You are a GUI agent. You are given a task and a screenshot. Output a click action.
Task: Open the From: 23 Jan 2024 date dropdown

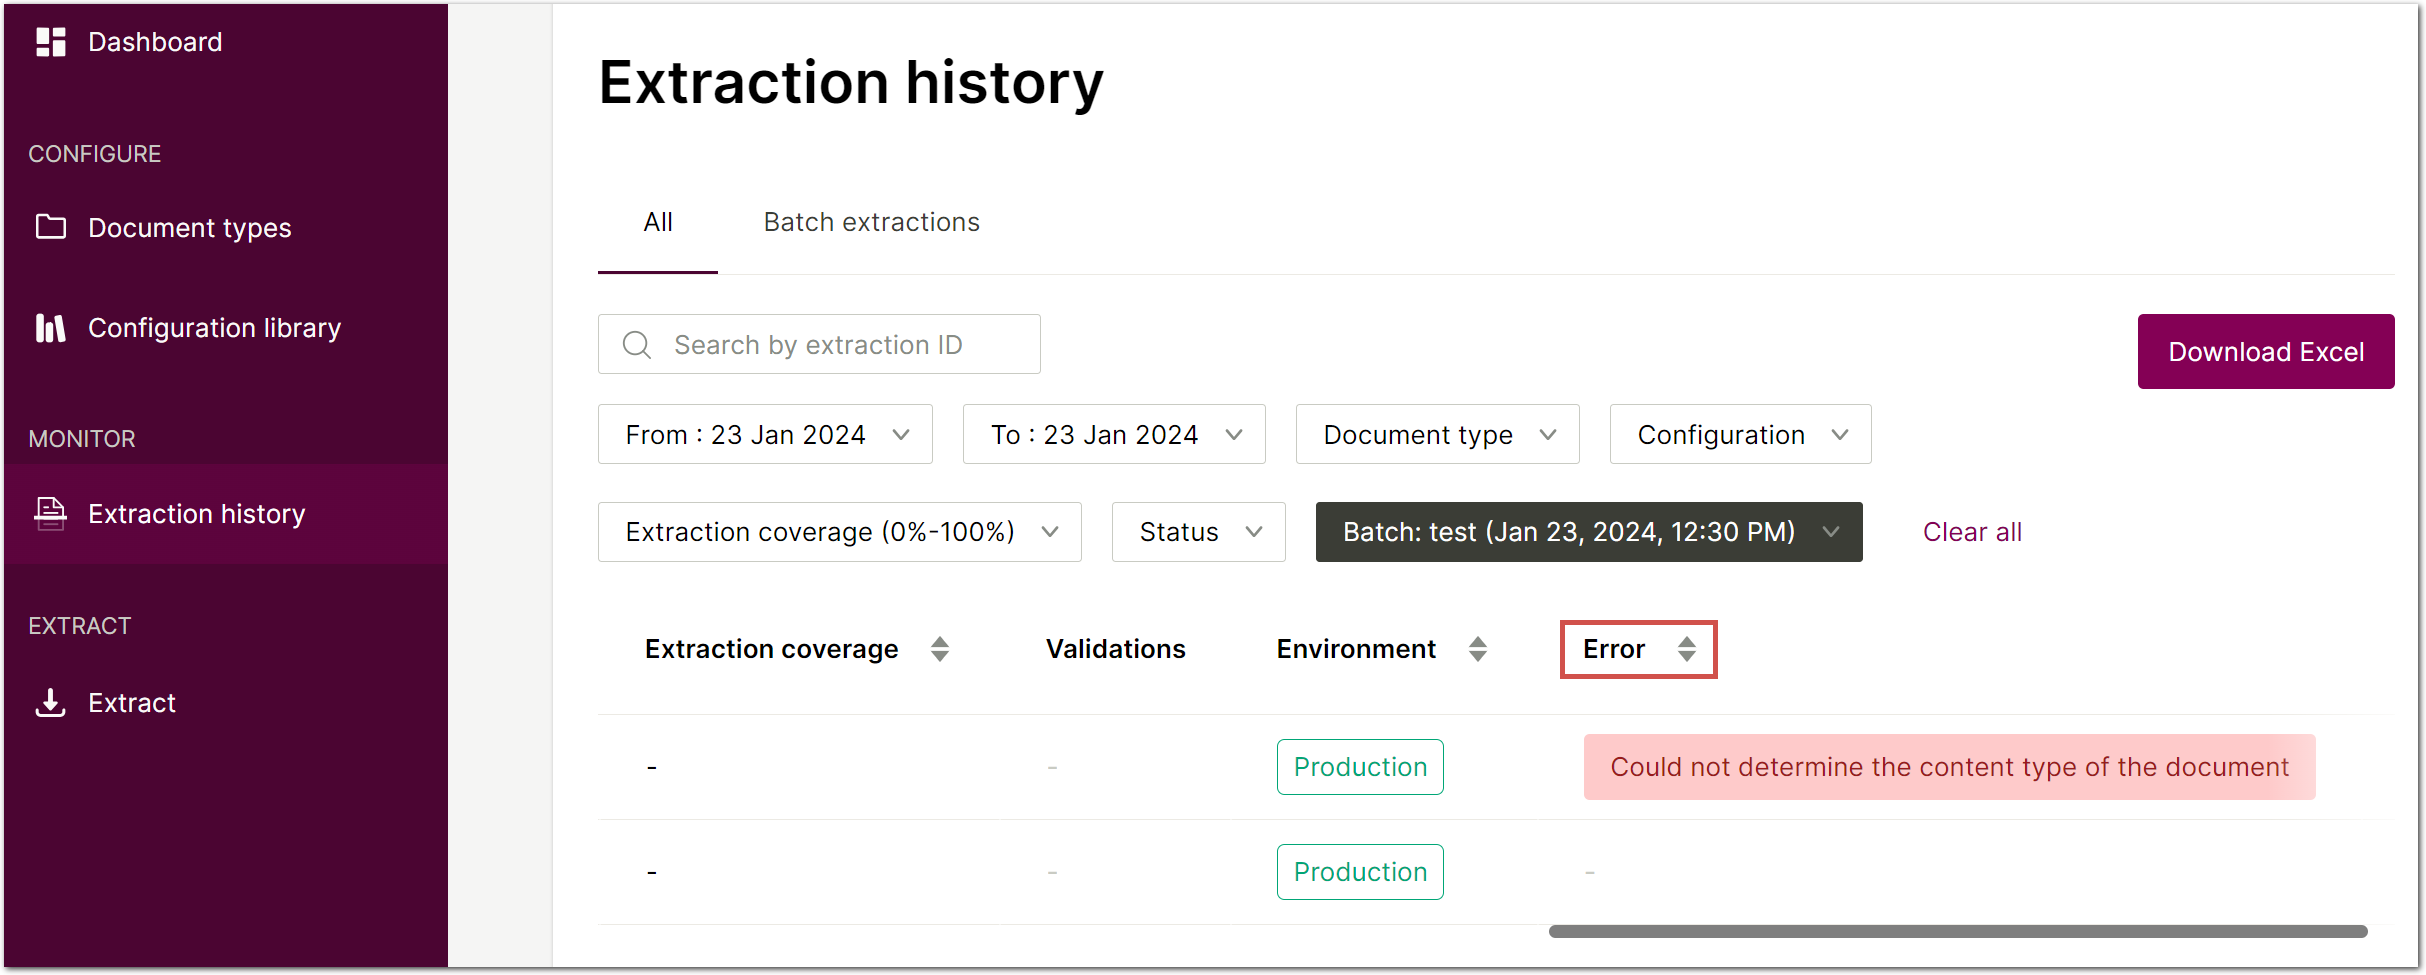pos(765,434)
